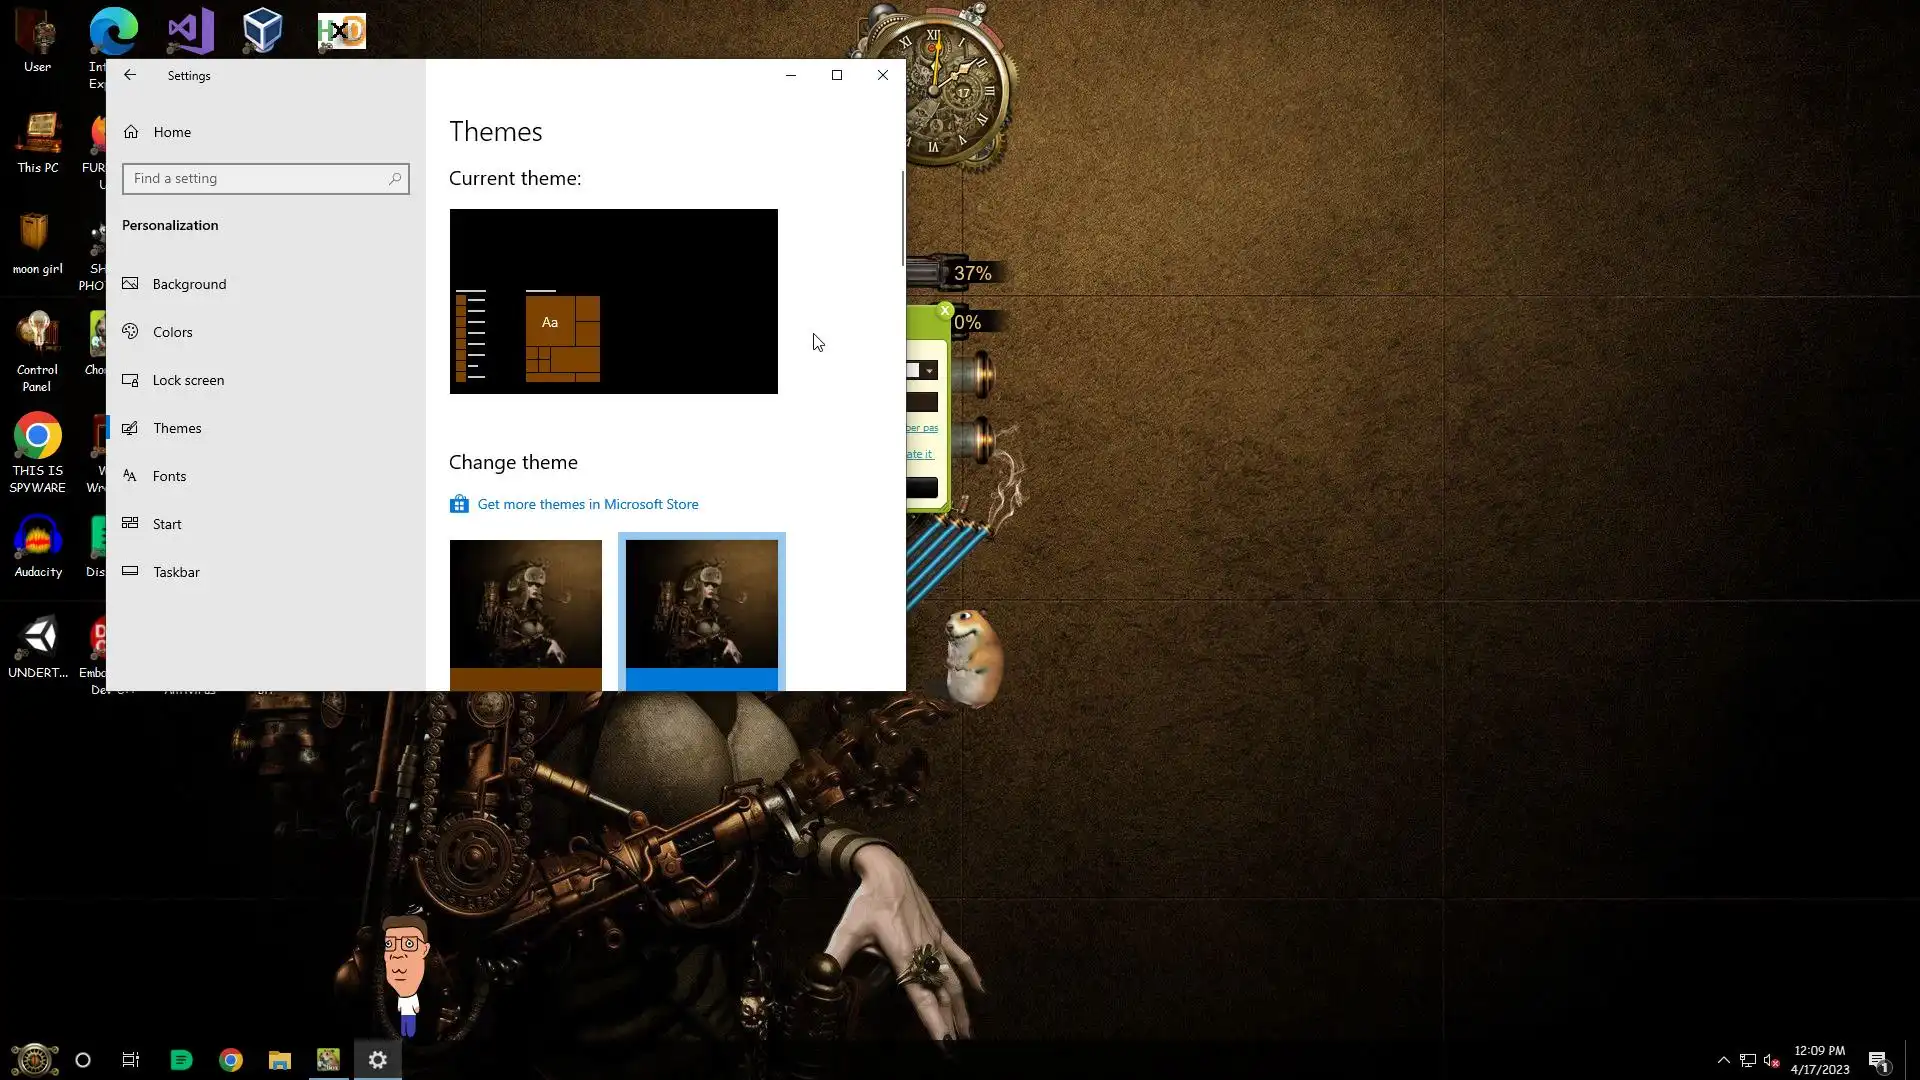This screenshot has height=1080, width=1920.
Task: Expand the gadget's small dropdown arrow
Action: tap(930, 371)
